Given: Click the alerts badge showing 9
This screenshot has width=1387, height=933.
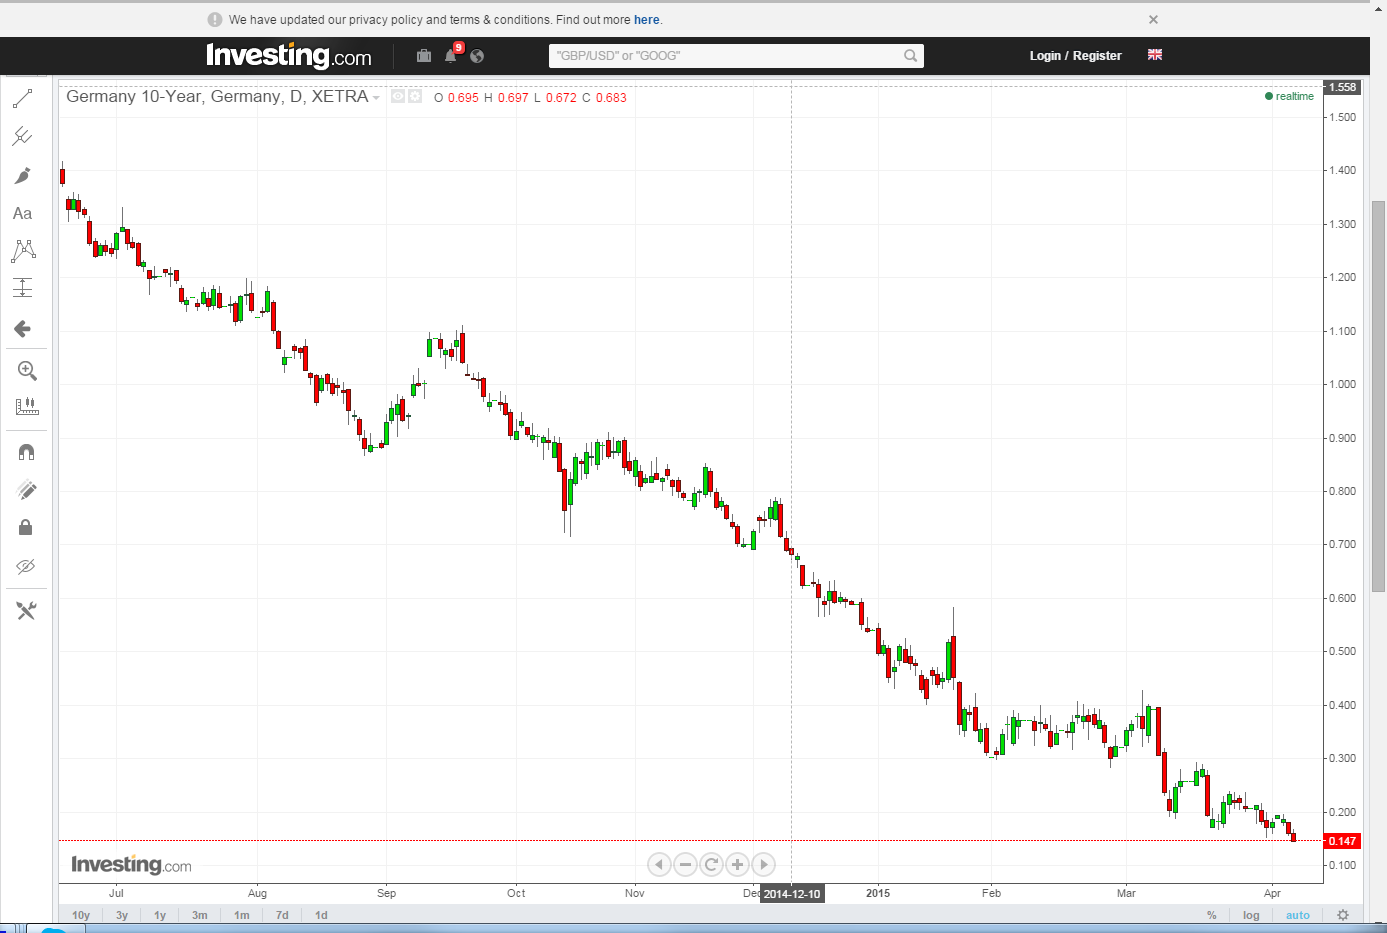Looking at the screenshot, I should tap(458, 47).
